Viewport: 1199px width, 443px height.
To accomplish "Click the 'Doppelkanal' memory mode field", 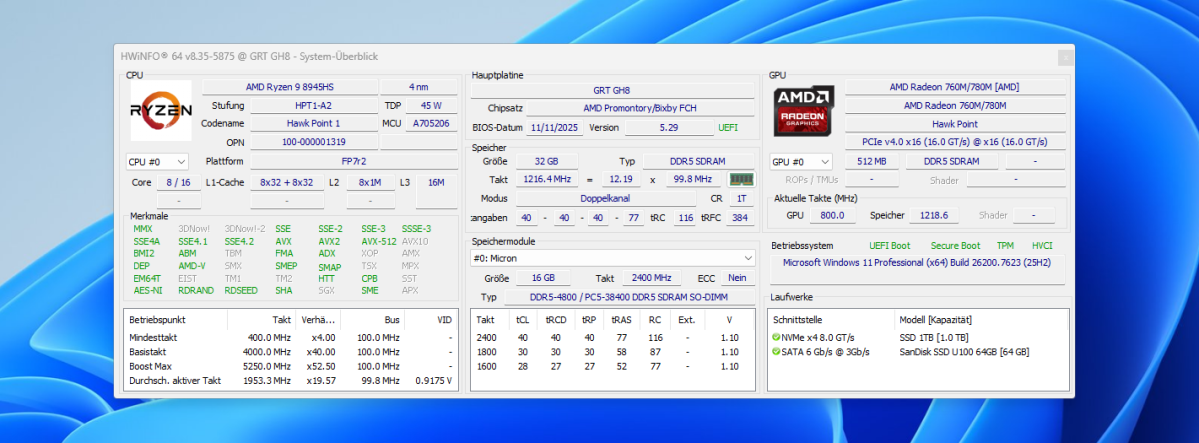I will pyautogui.click(x=606, y=198).
